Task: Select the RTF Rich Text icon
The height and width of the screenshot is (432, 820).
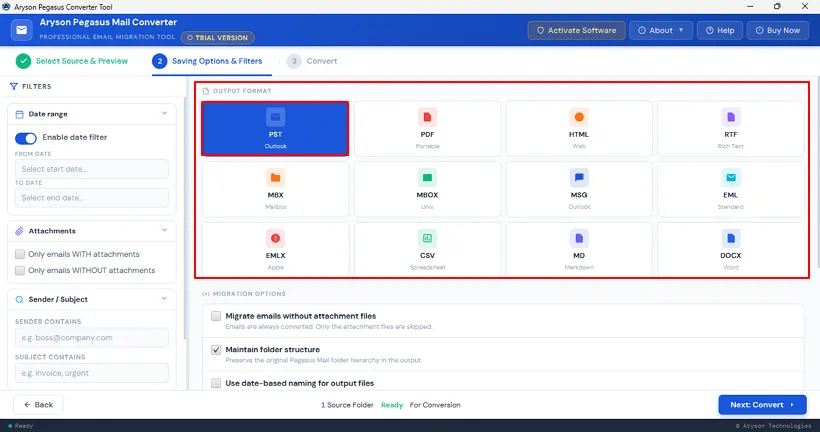Action: (x=731, y=117)
